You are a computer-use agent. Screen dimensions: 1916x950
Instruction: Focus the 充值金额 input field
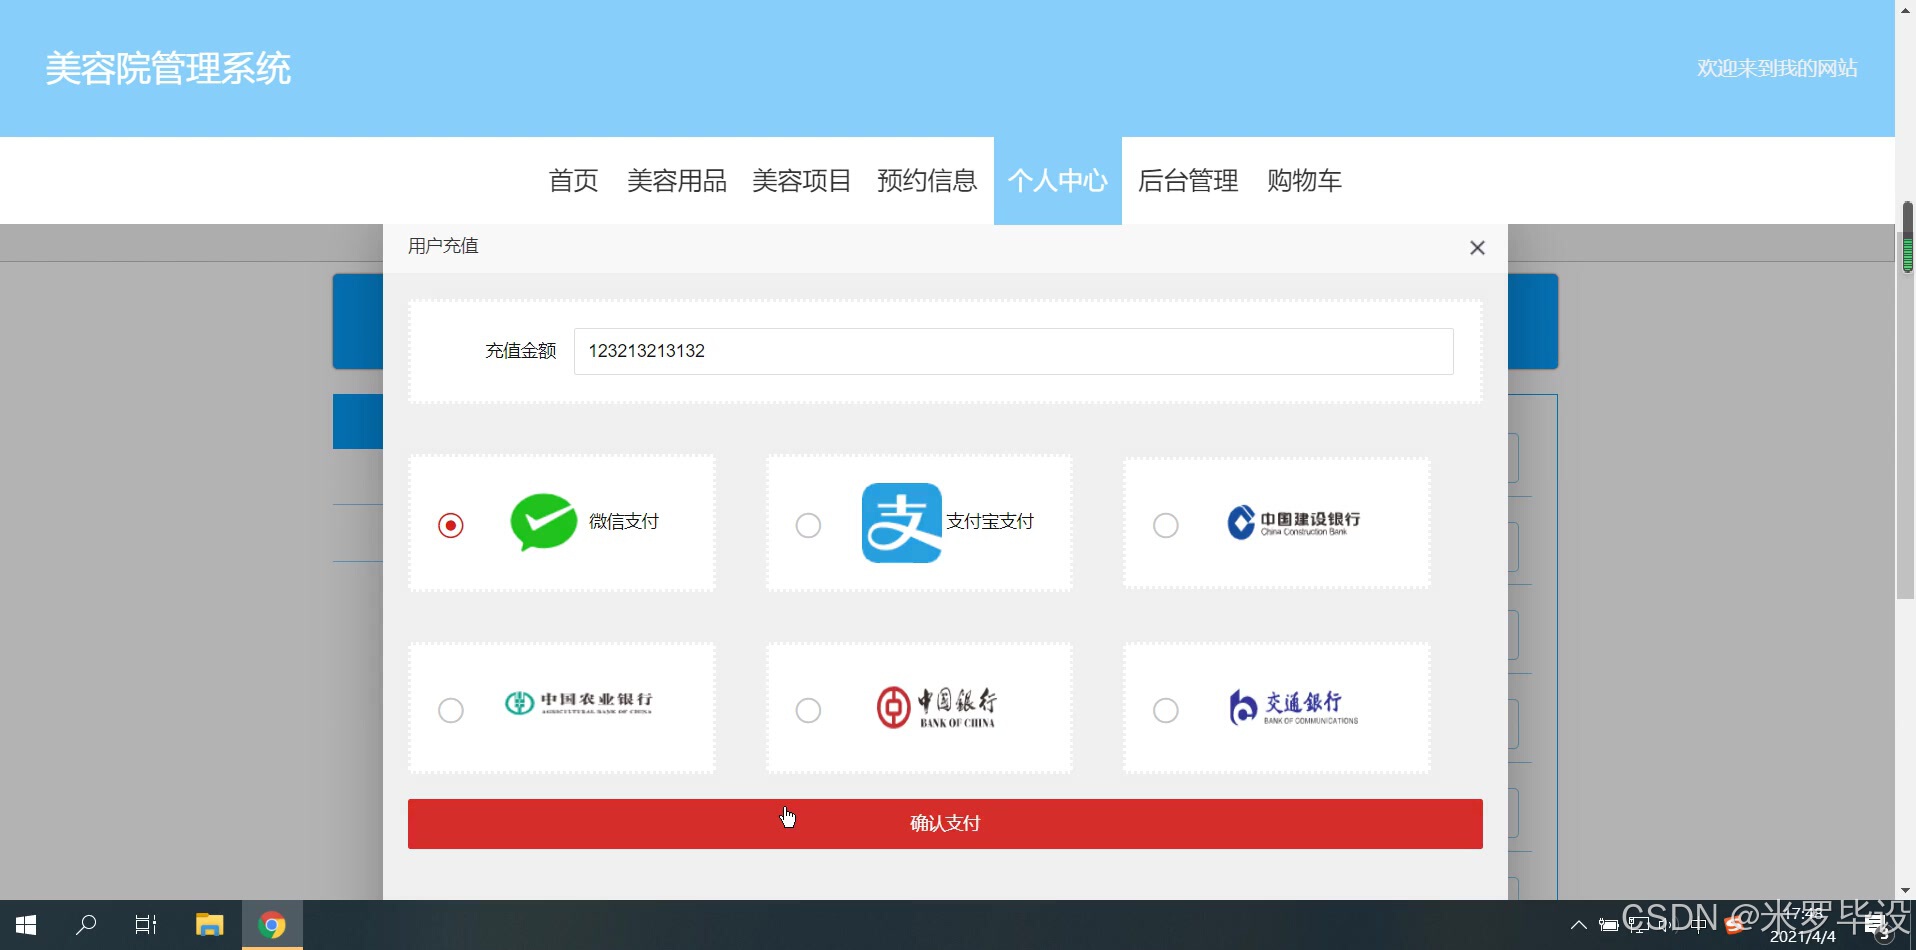tap(1013, 351)
